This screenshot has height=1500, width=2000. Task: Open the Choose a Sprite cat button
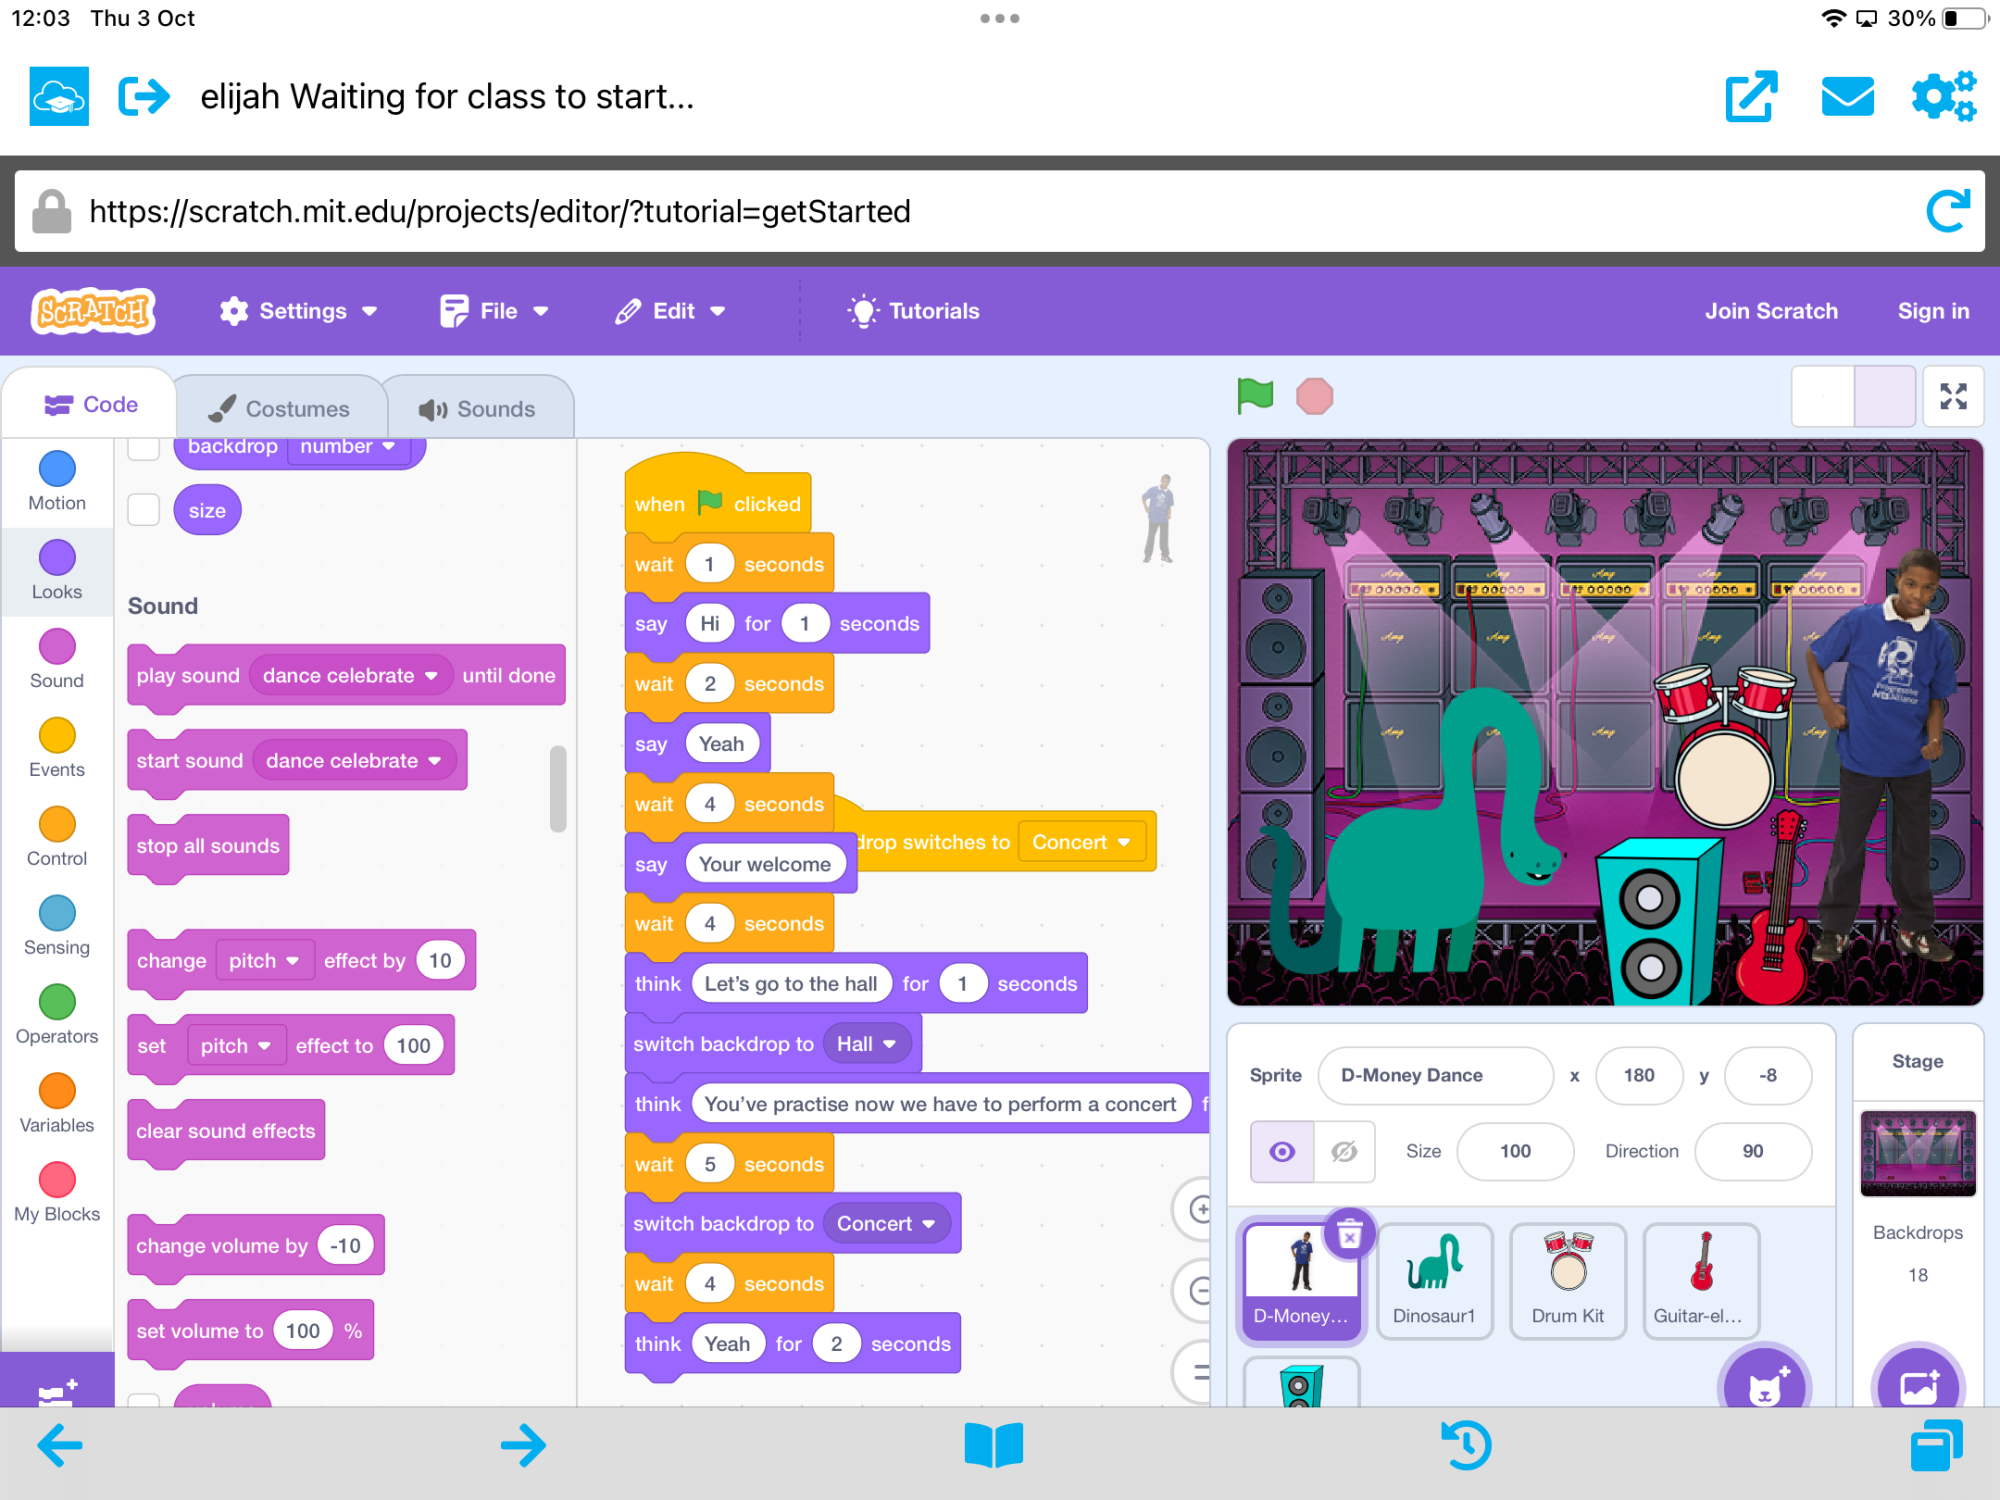1765,1385
